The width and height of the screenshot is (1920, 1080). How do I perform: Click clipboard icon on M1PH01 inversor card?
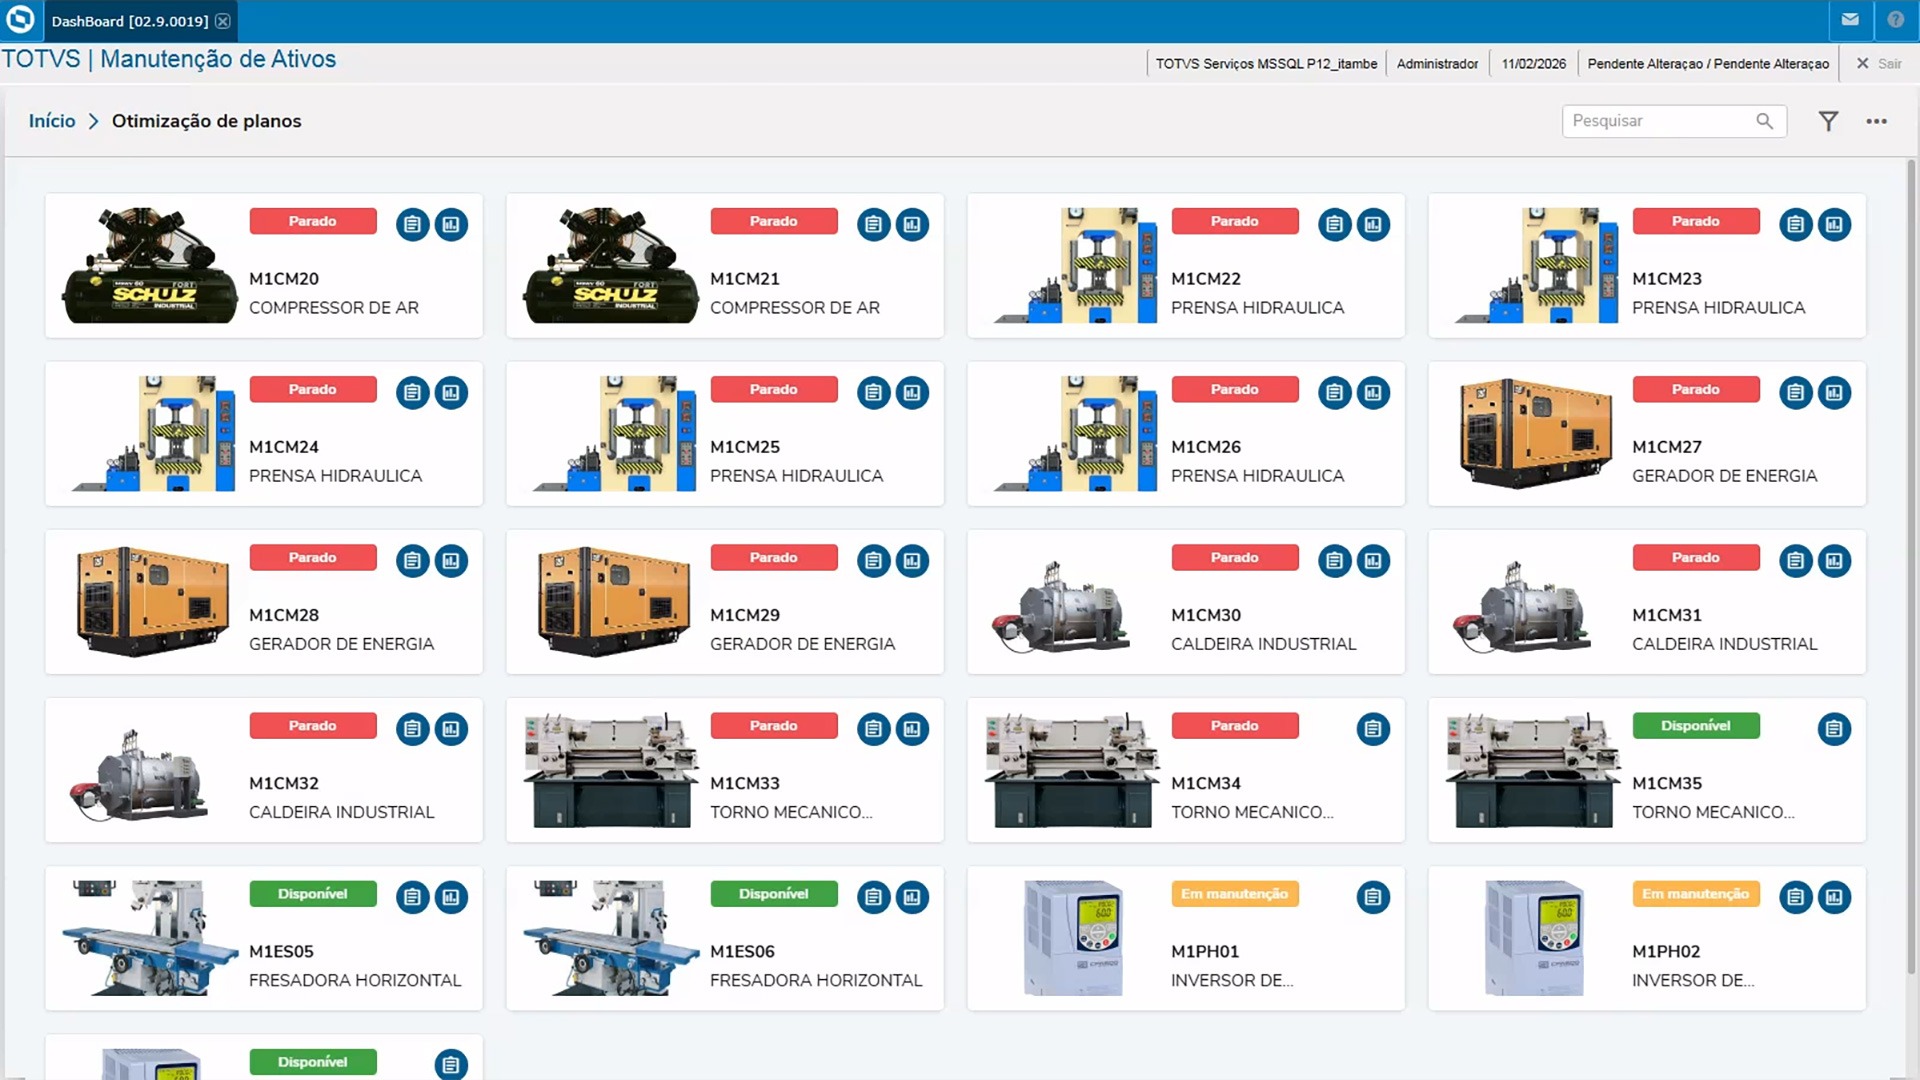tap(1373, 897)
